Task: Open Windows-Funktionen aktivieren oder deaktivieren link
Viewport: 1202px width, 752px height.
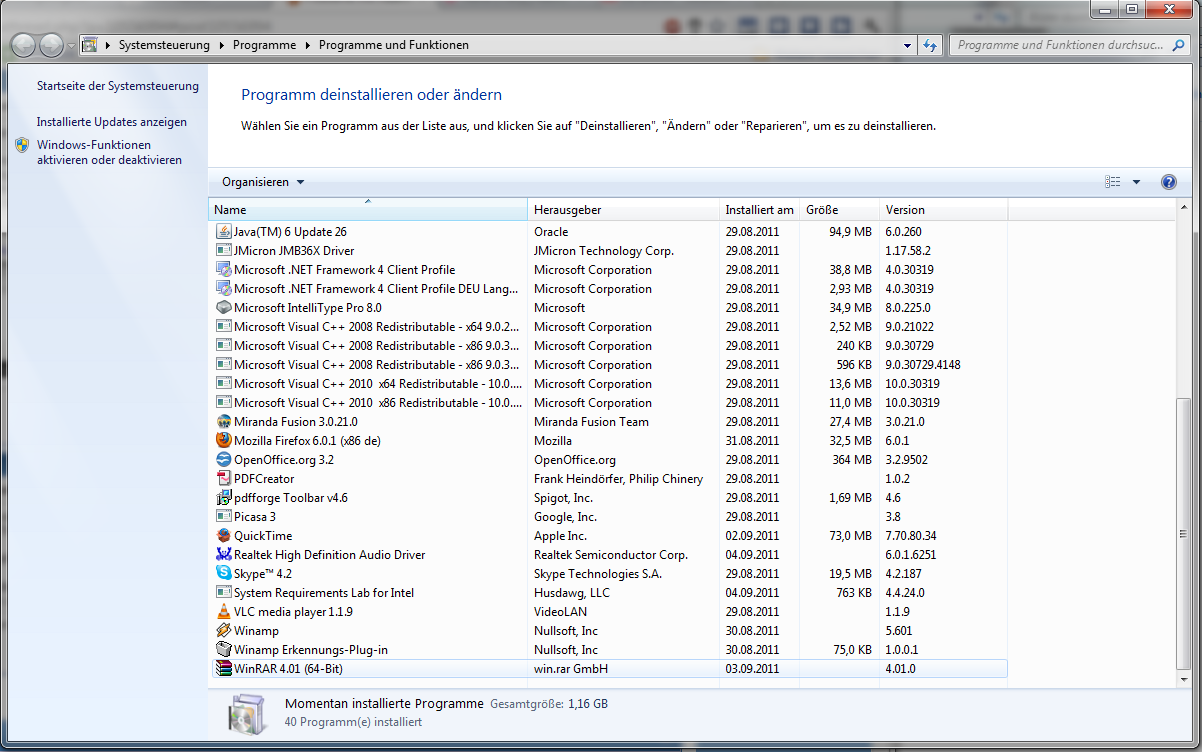Action: coord(109,152)
